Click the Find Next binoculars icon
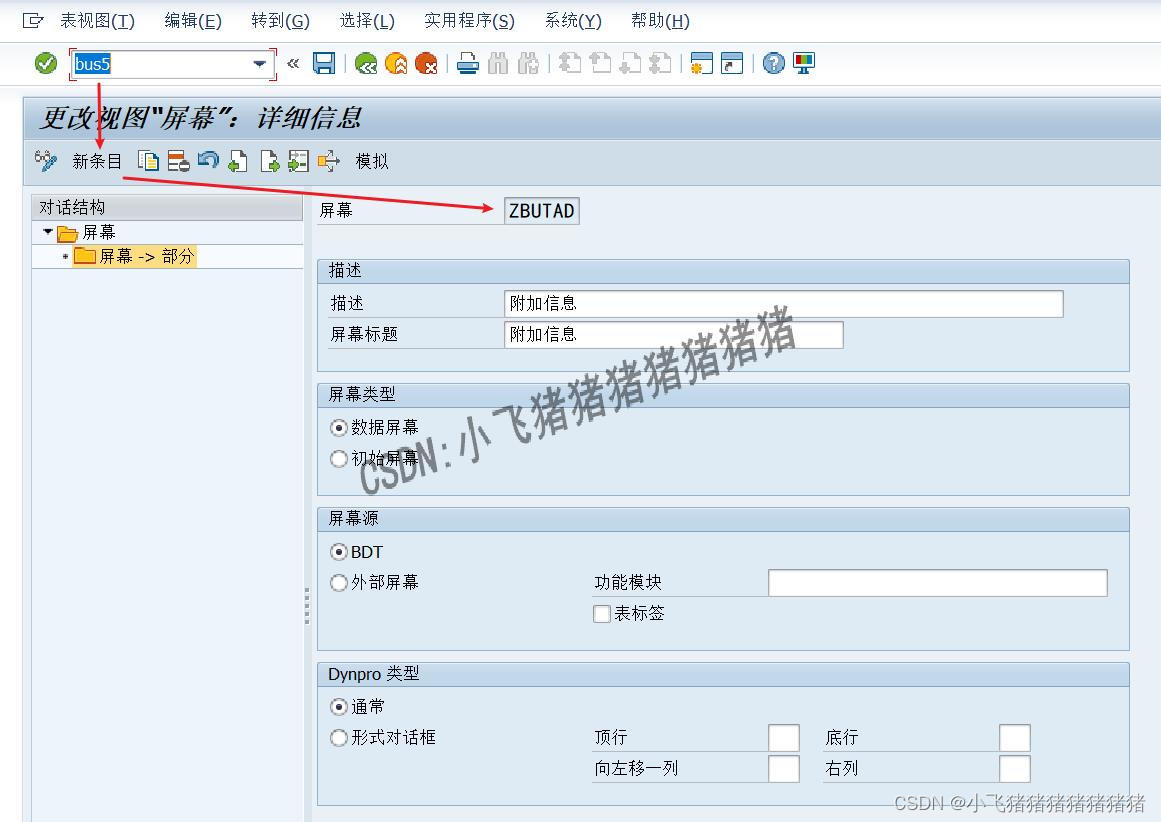 [x=528, y=64]
